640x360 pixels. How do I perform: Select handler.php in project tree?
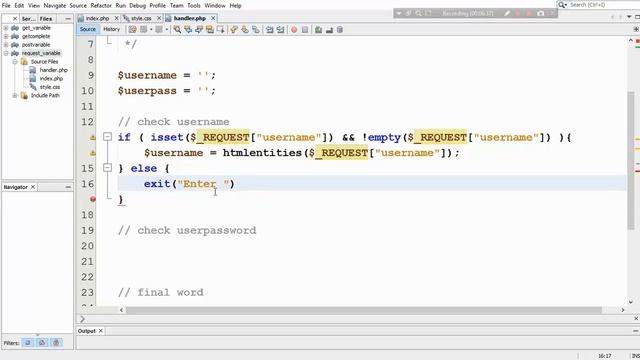(53, 70)
